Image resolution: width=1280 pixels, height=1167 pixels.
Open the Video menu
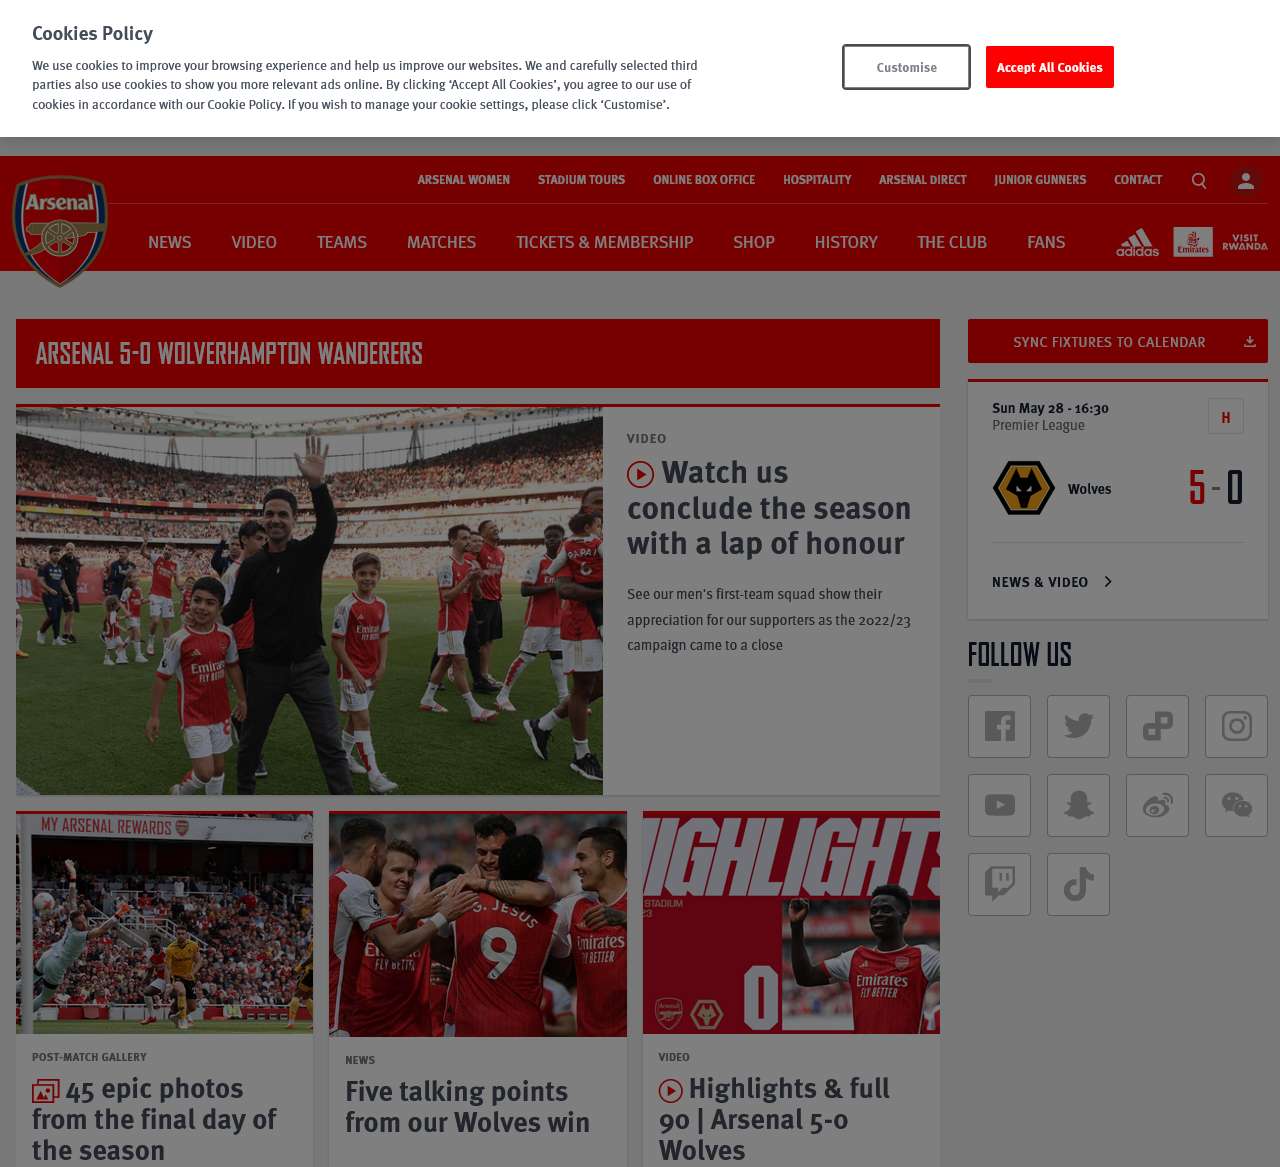(x=254, y=242)
